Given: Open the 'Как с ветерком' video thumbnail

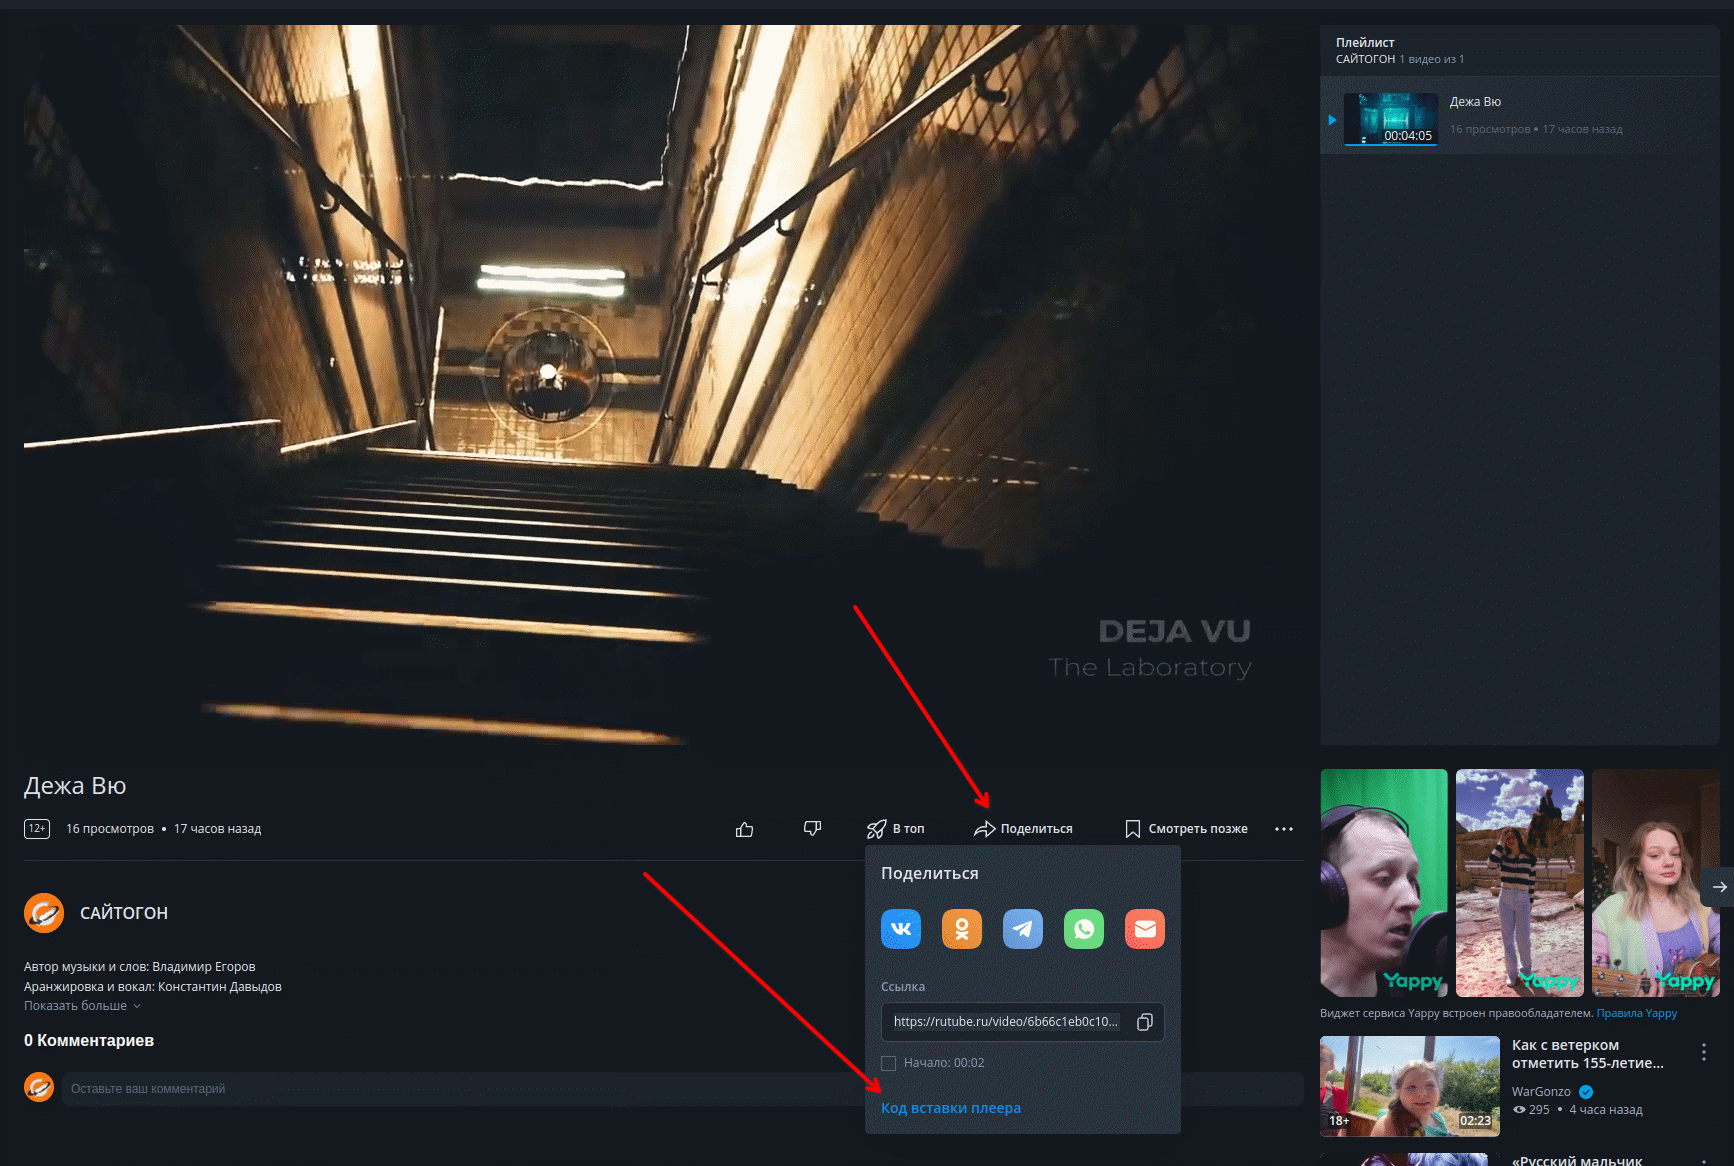Looking at the screenshot, I should [1410, 1086].
